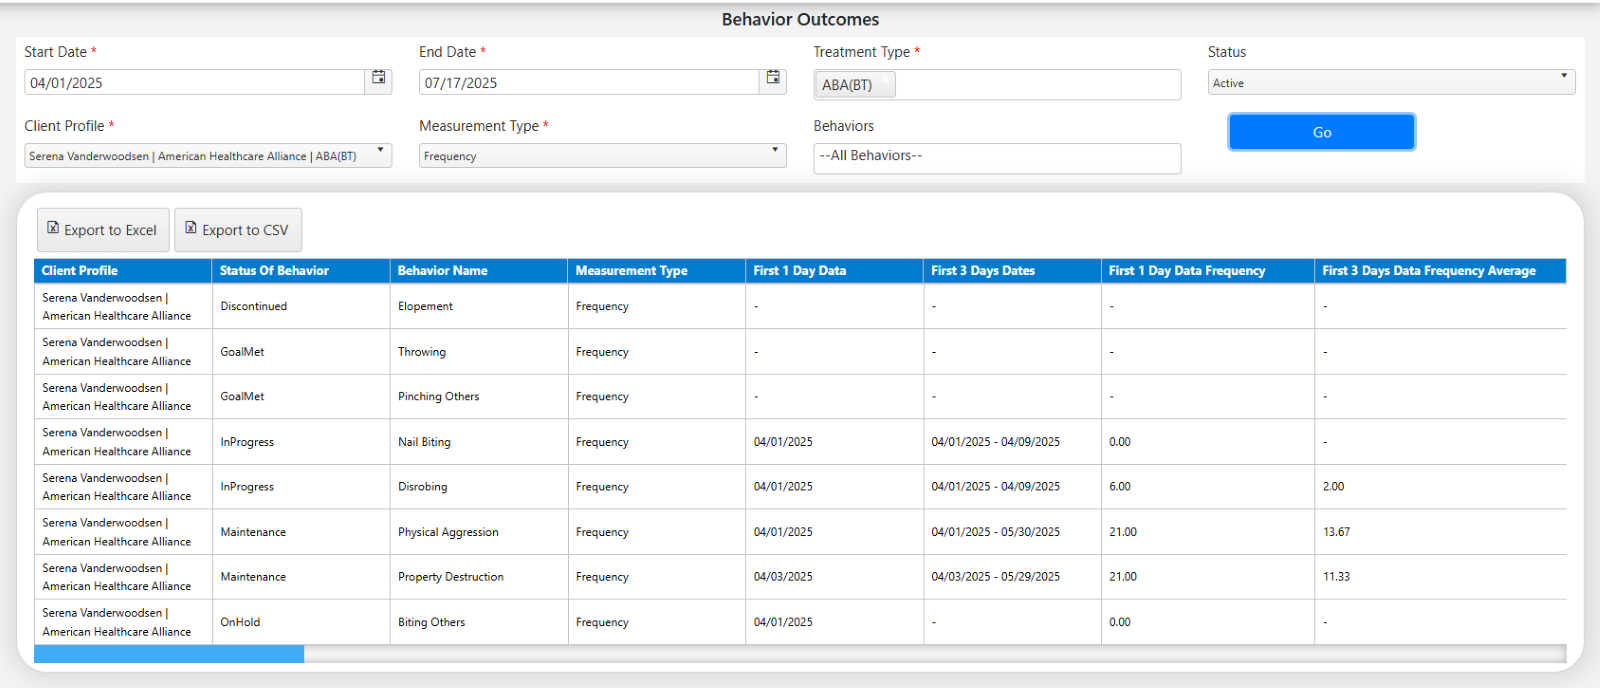1600x688 pixels.
Task: Expand the Client Profile dropdown
Action: 208,155
